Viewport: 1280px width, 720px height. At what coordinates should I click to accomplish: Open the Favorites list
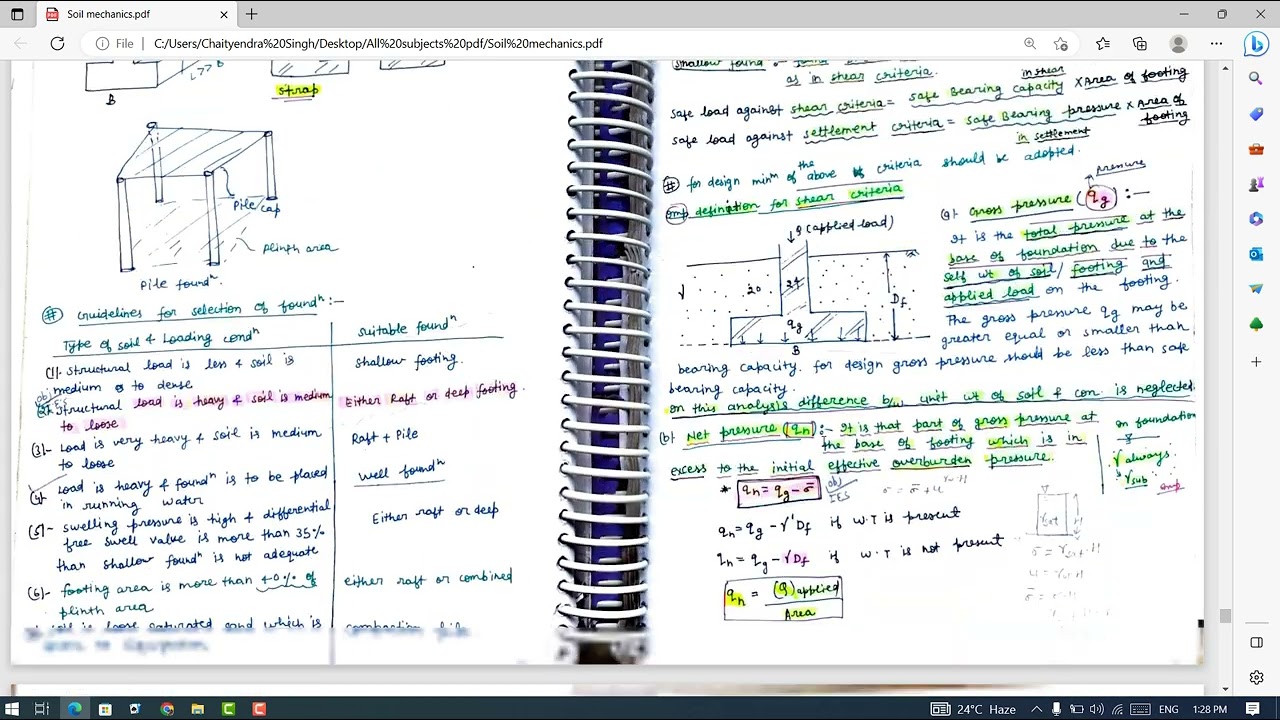pyautogui.click(x=1103, y=44)
